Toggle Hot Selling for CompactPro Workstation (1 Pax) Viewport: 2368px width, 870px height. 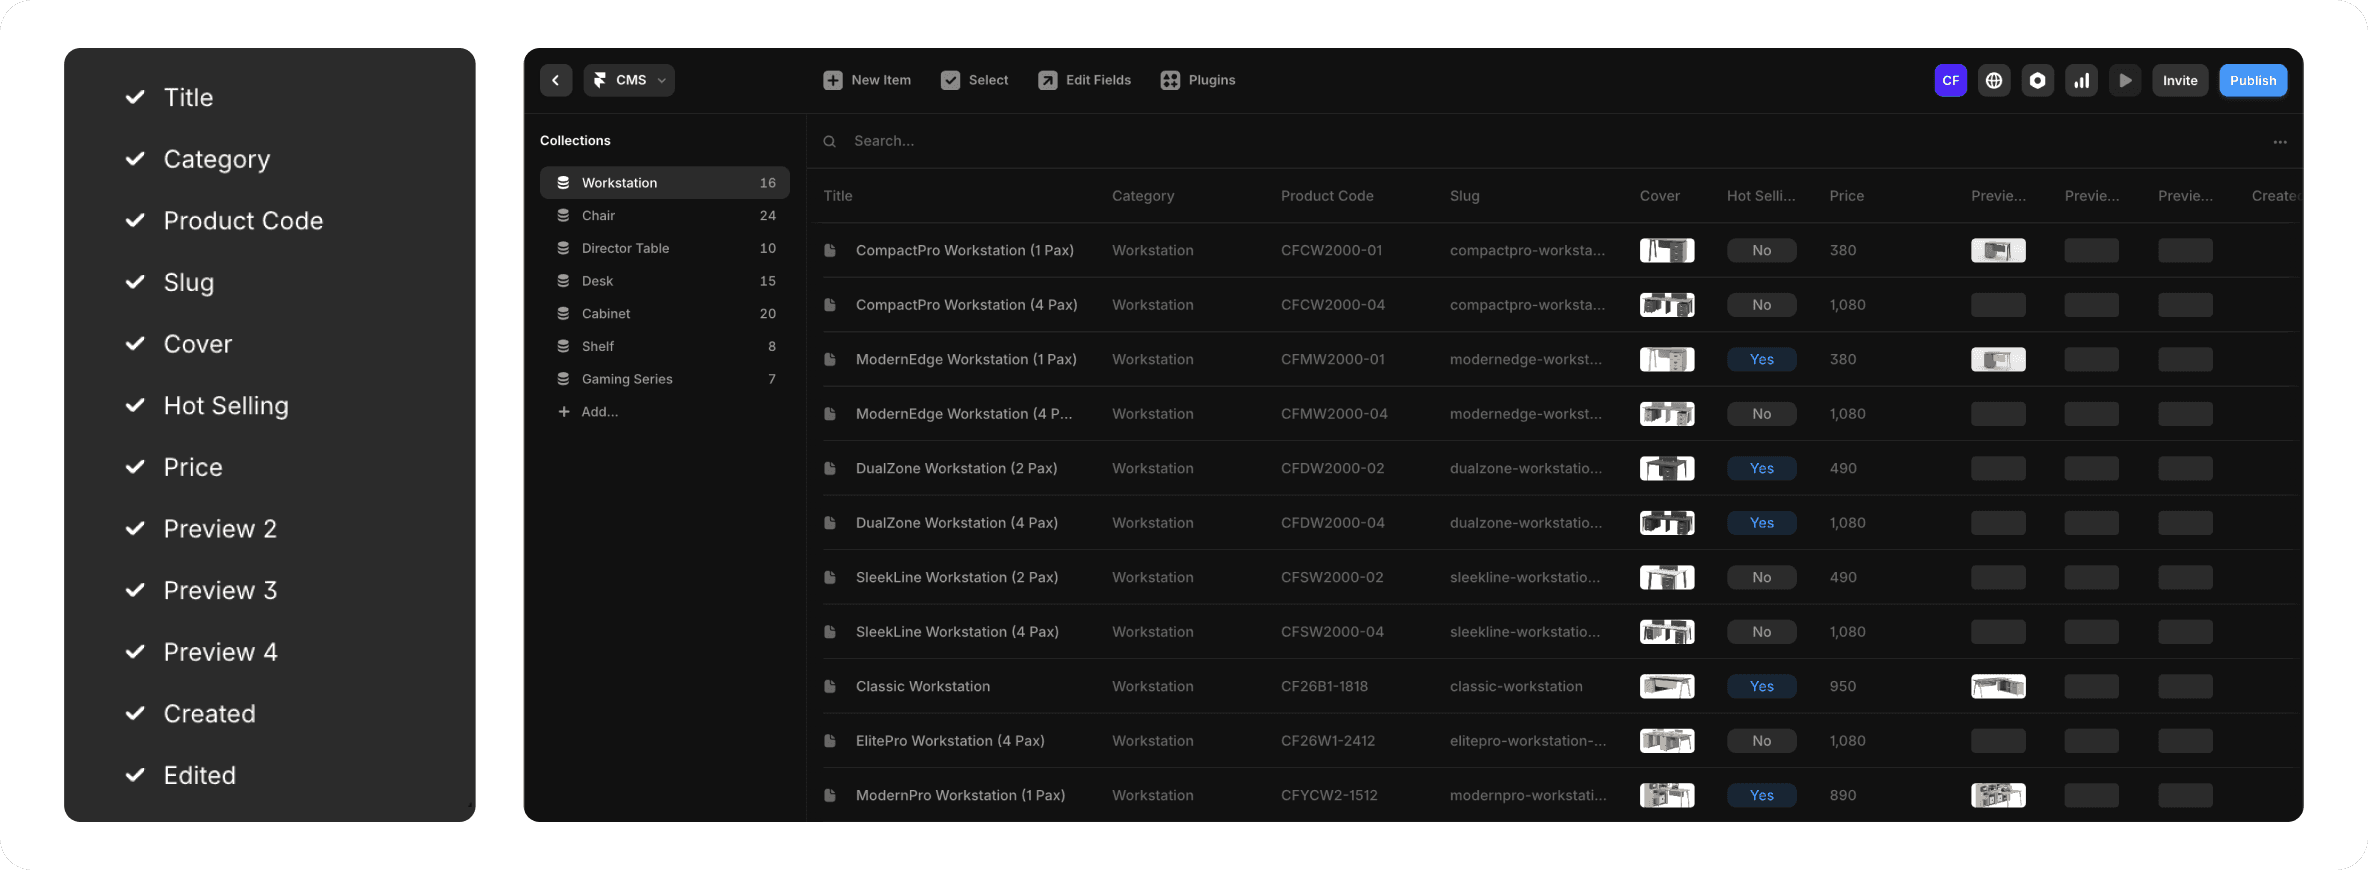coord(1762,250)
